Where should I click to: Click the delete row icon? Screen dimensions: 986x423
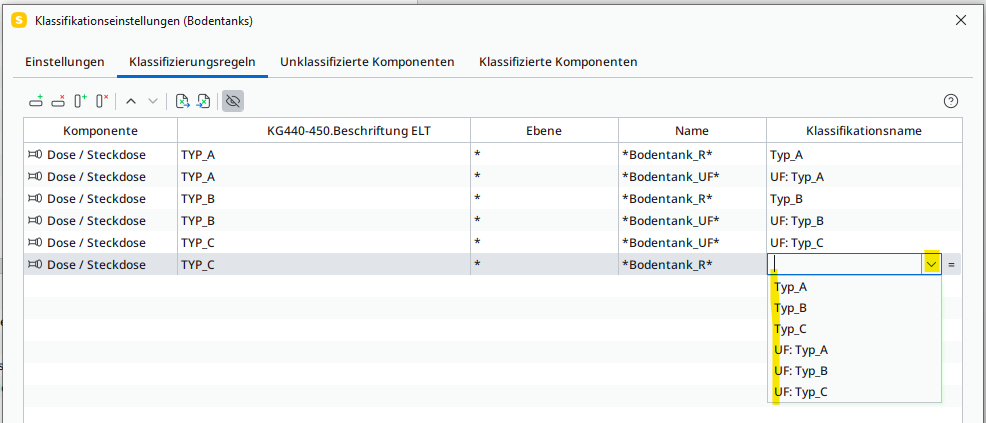coord(58,101)
